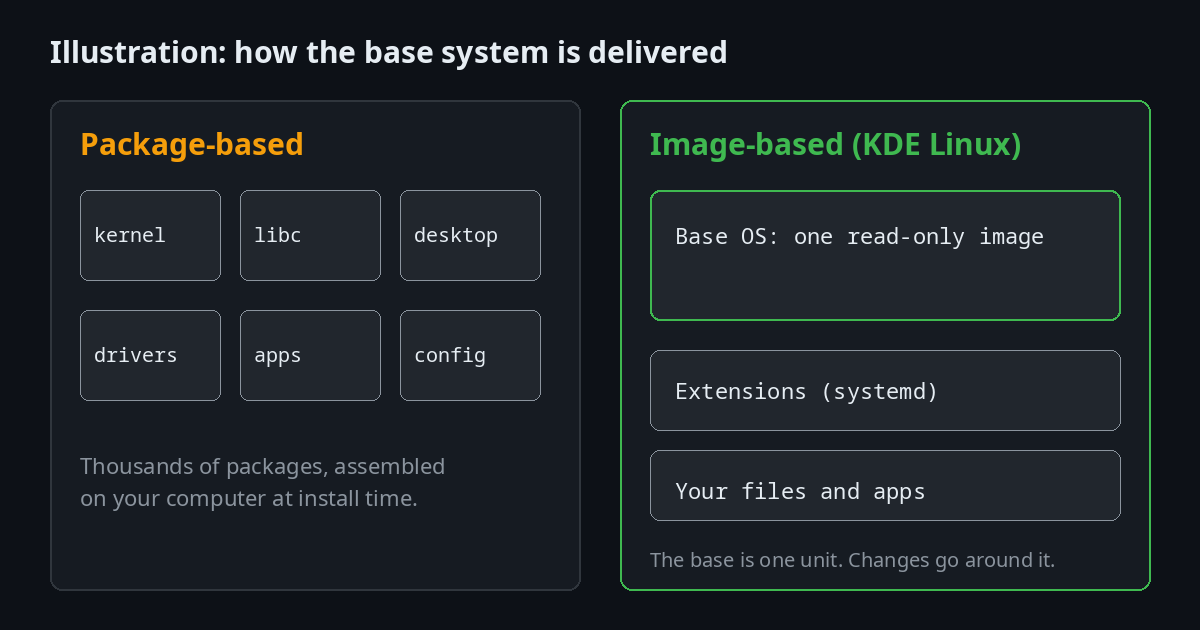Select the 'drivers' package box

coord(150,355)
